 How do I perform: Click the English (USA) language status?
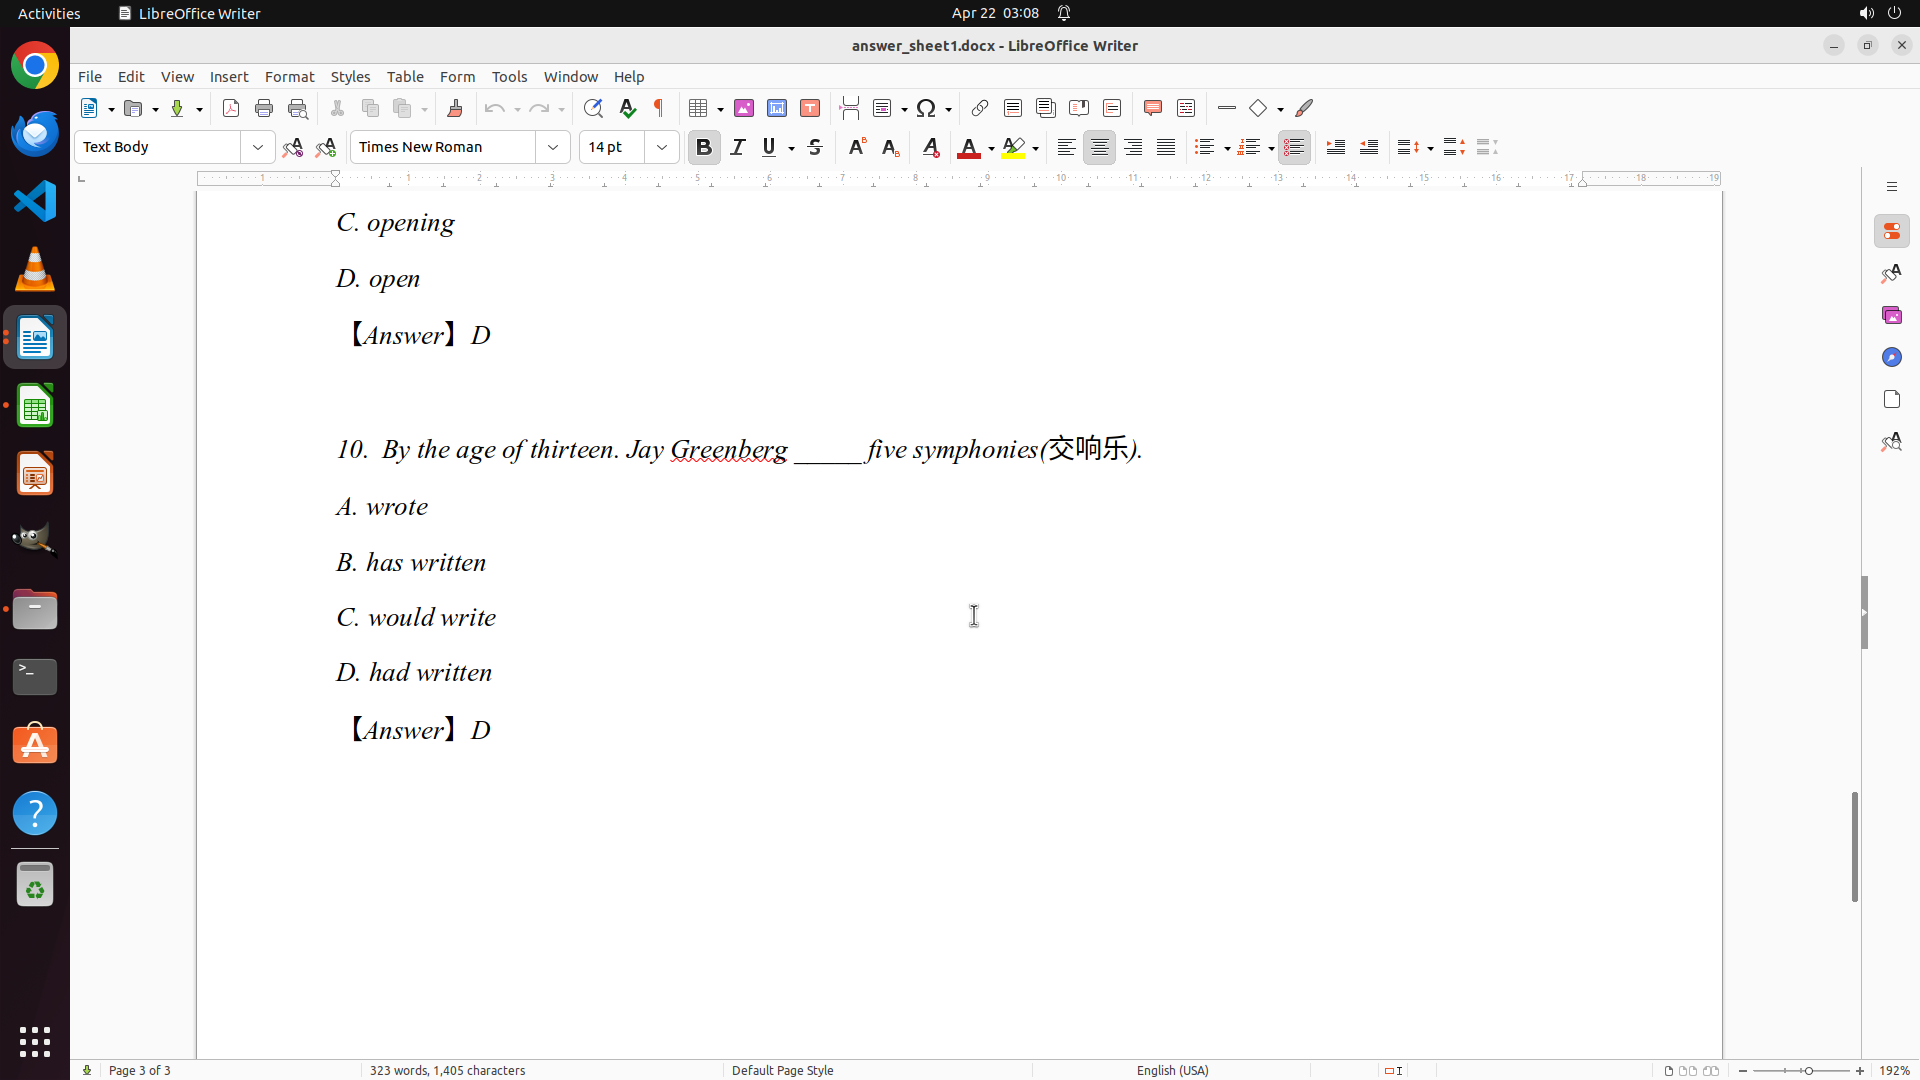point(1172,1070)
